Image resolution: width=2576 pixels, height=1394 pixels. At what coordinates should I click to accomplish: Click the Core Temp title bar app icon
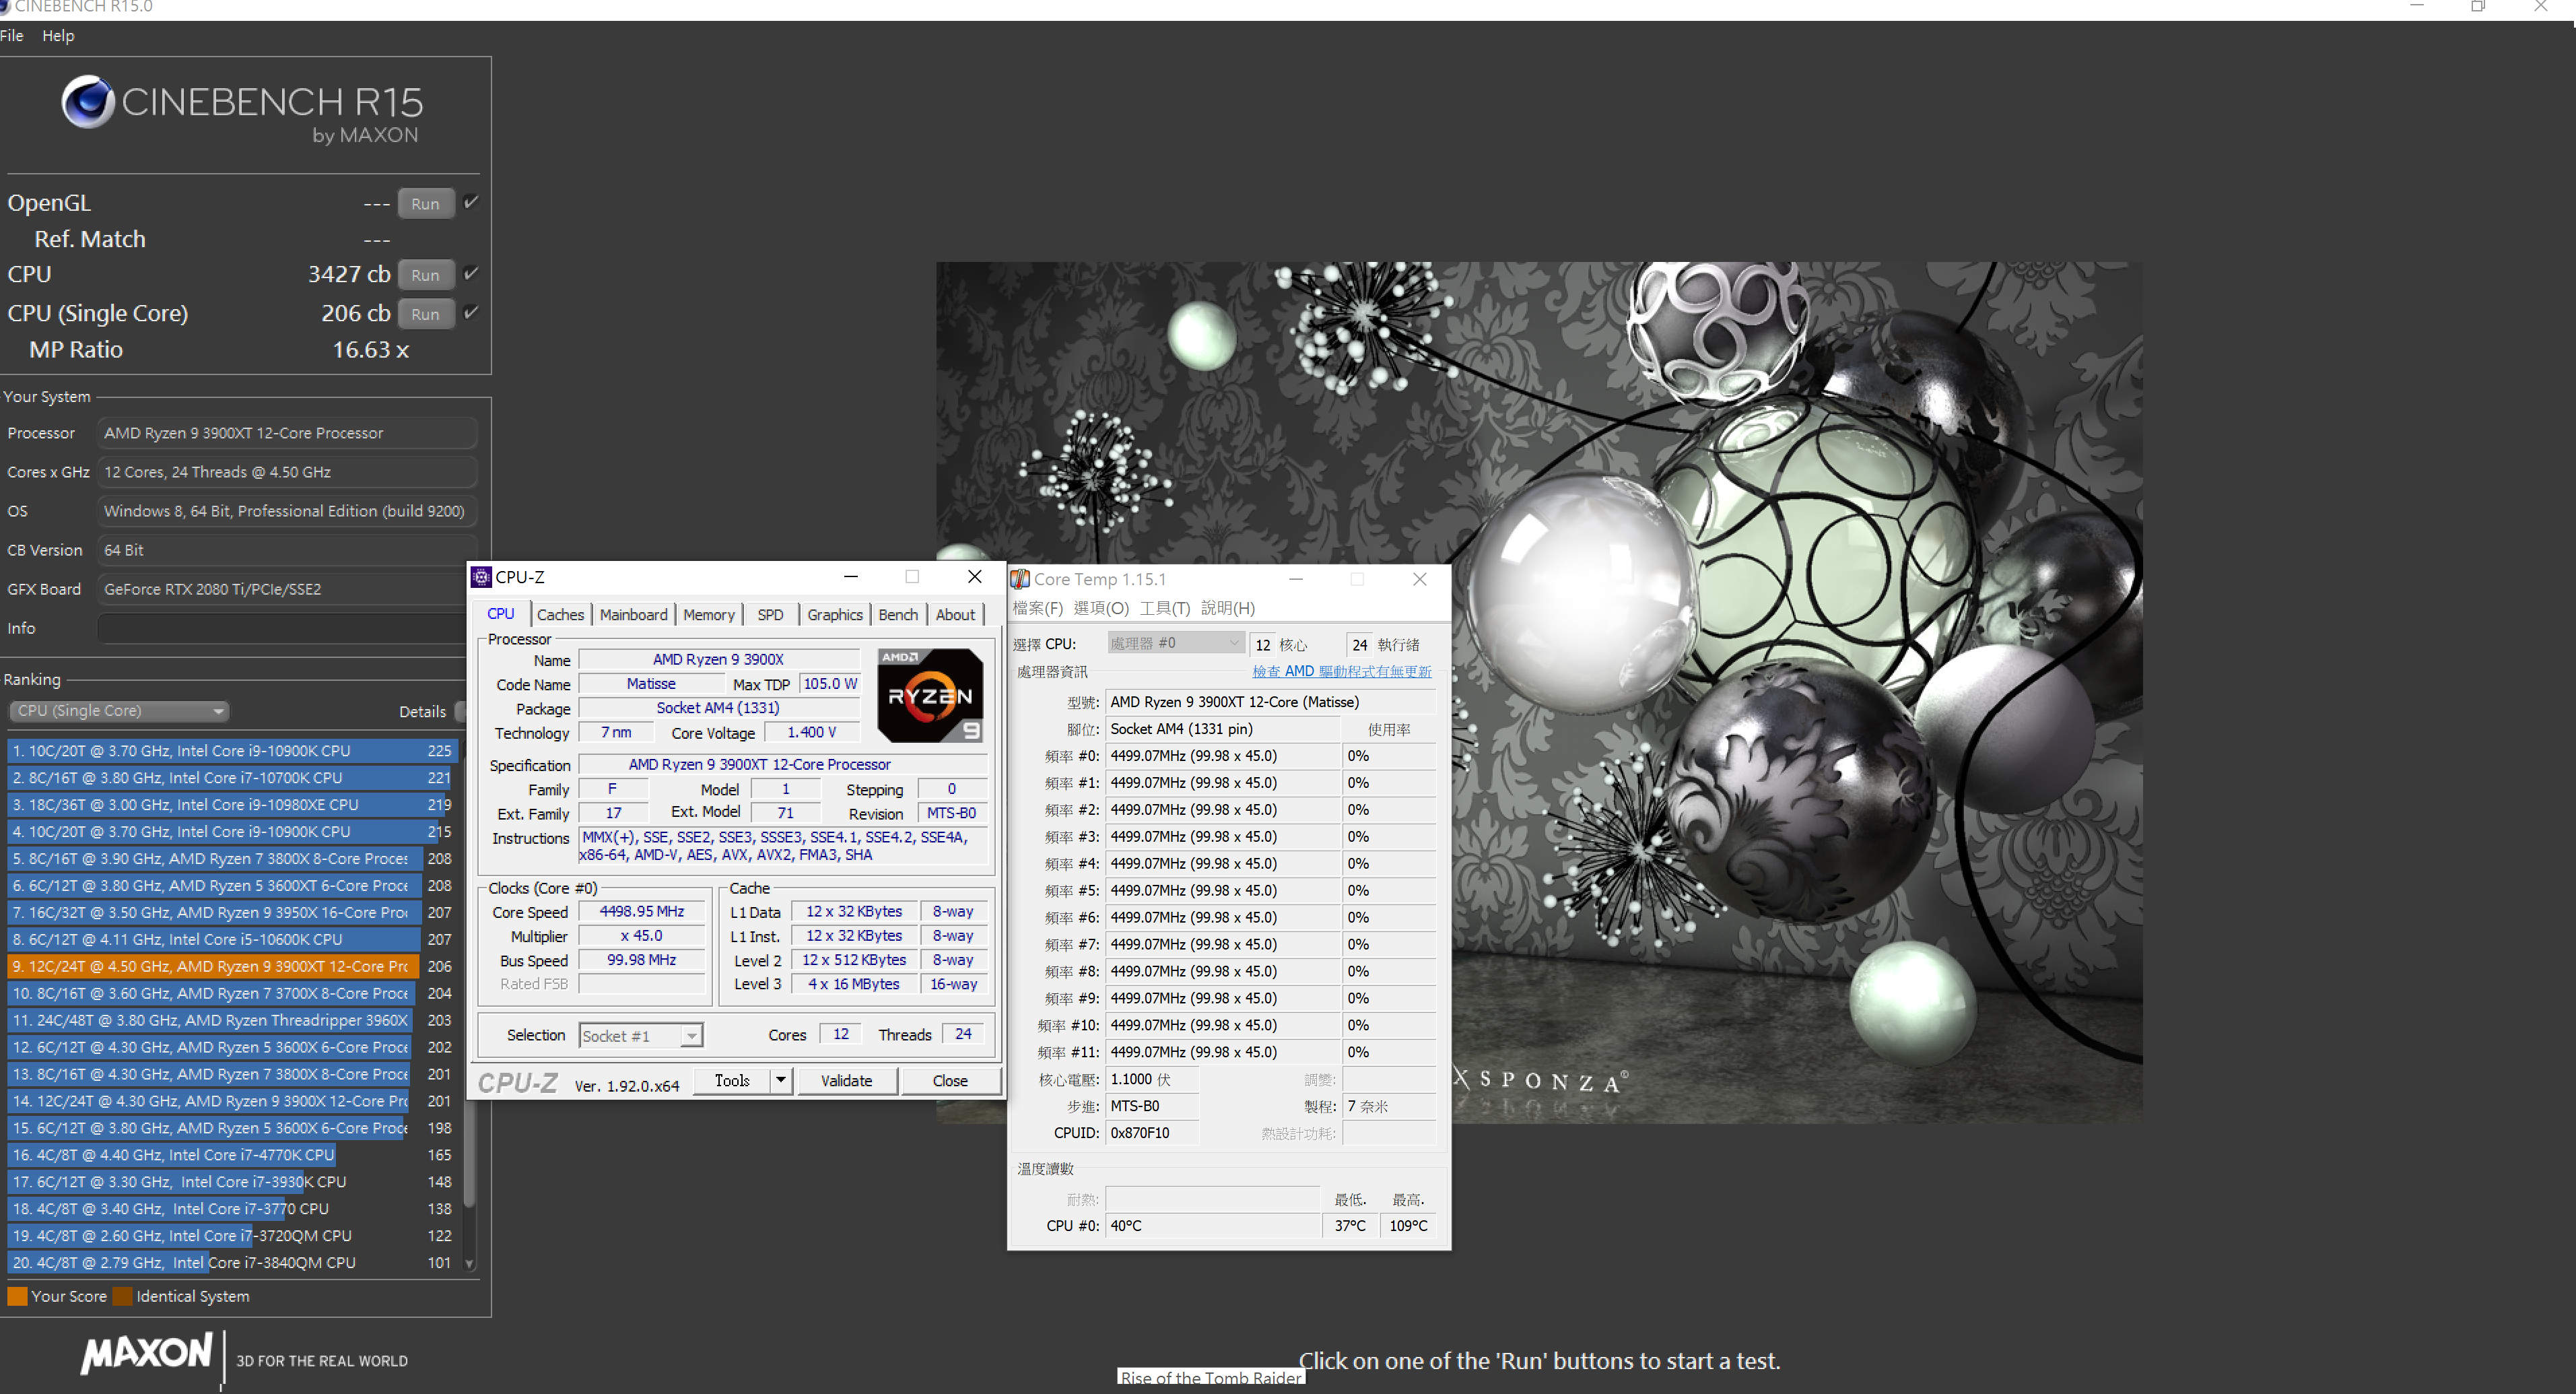point(1020,579)
